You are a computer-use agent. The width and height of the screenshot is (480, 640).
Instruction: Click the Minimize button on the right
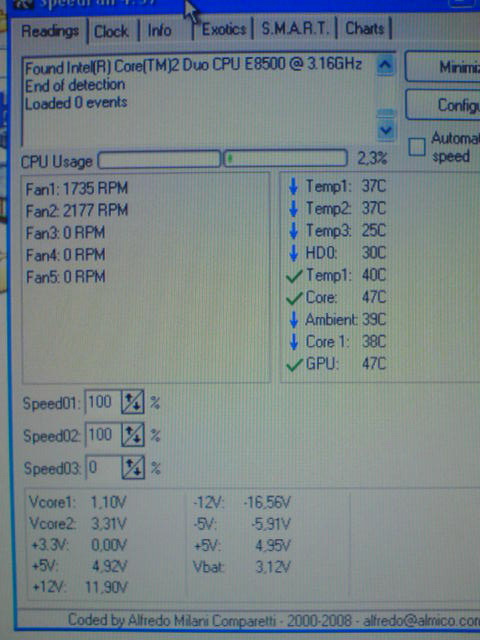click(443, 67)
